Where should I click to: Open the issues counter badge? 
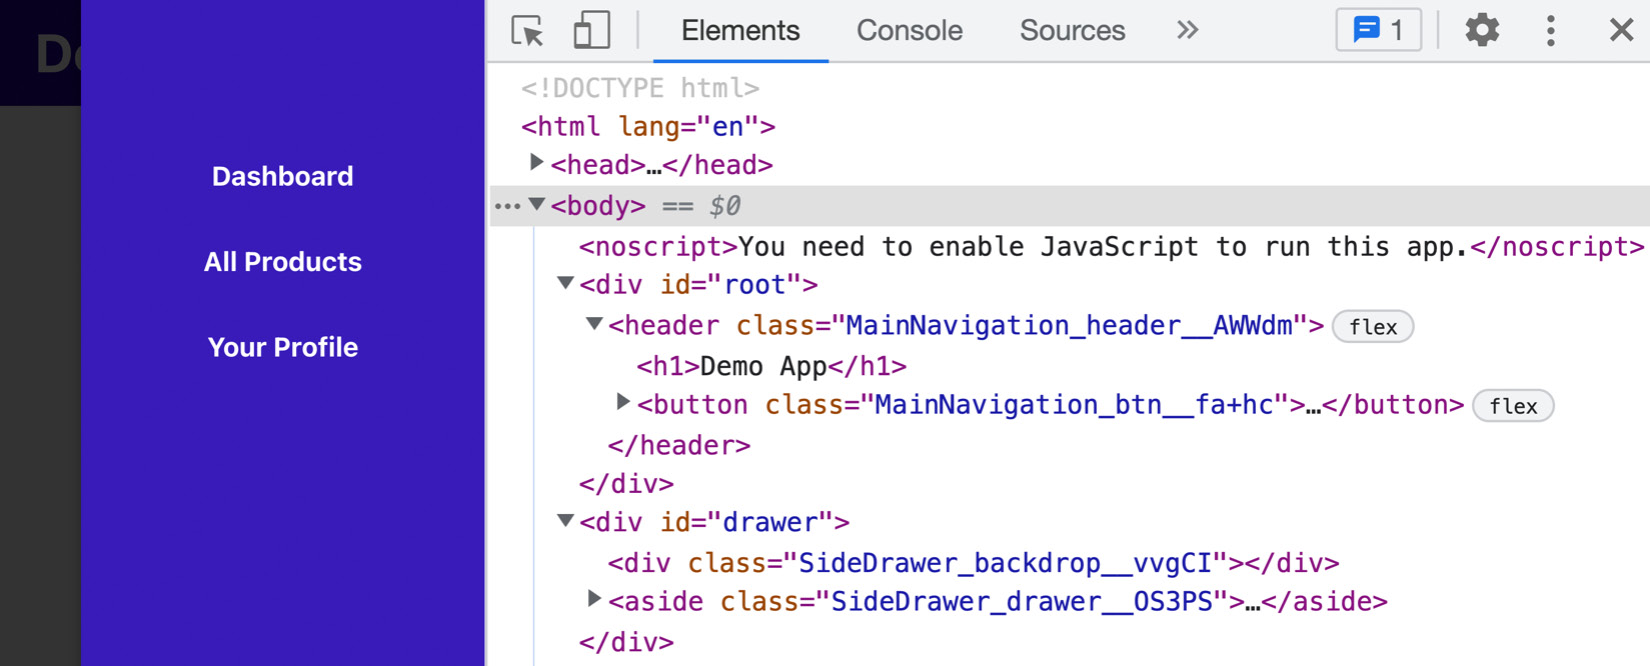pos(1378,31)
